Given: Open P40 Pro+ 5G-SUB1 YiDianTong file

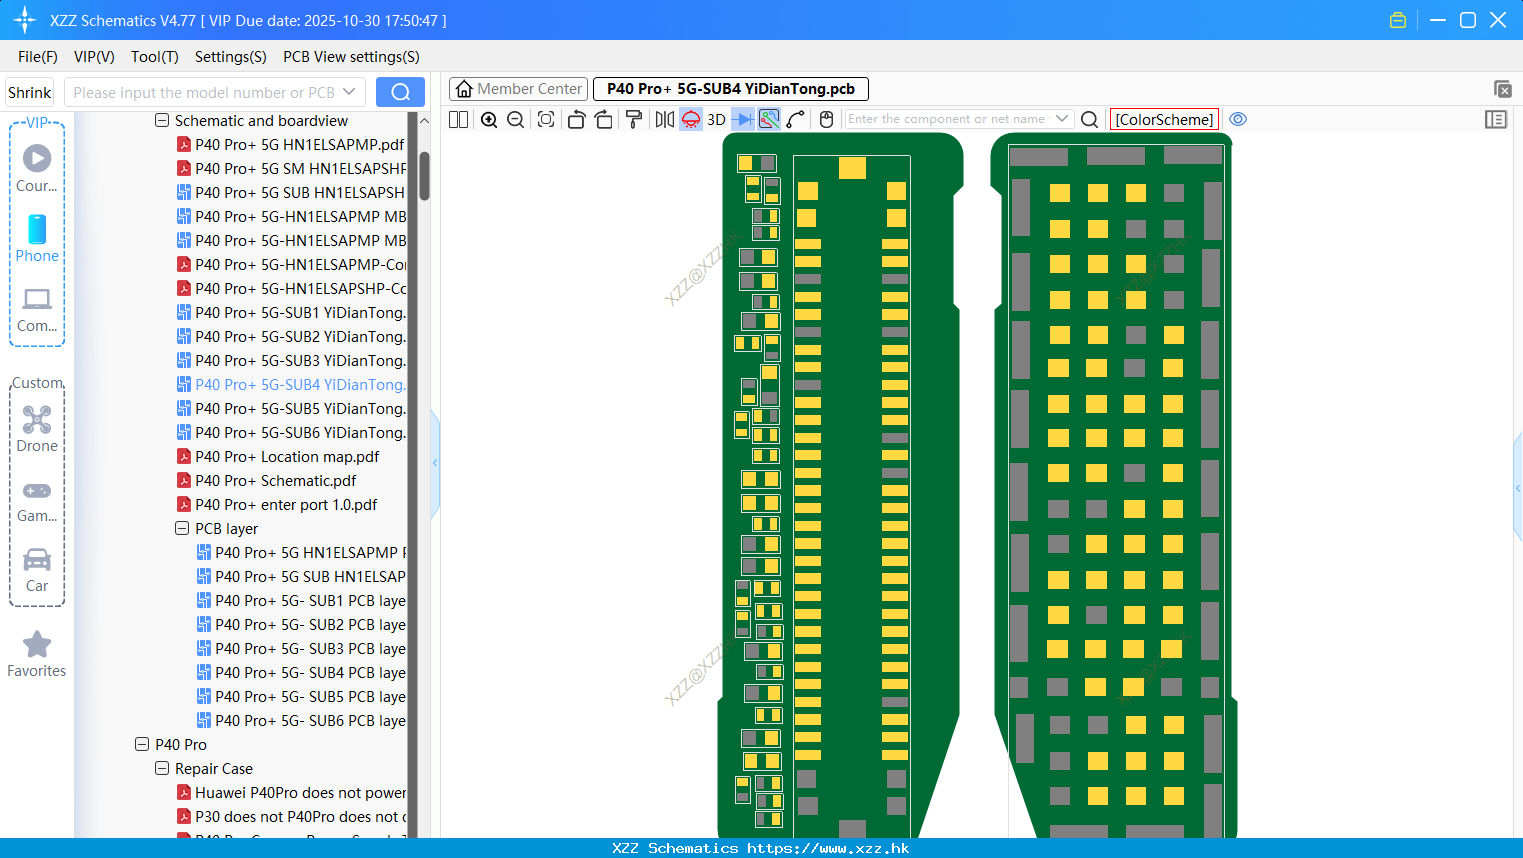Looking at the screenshot, I should coord(291,312).
